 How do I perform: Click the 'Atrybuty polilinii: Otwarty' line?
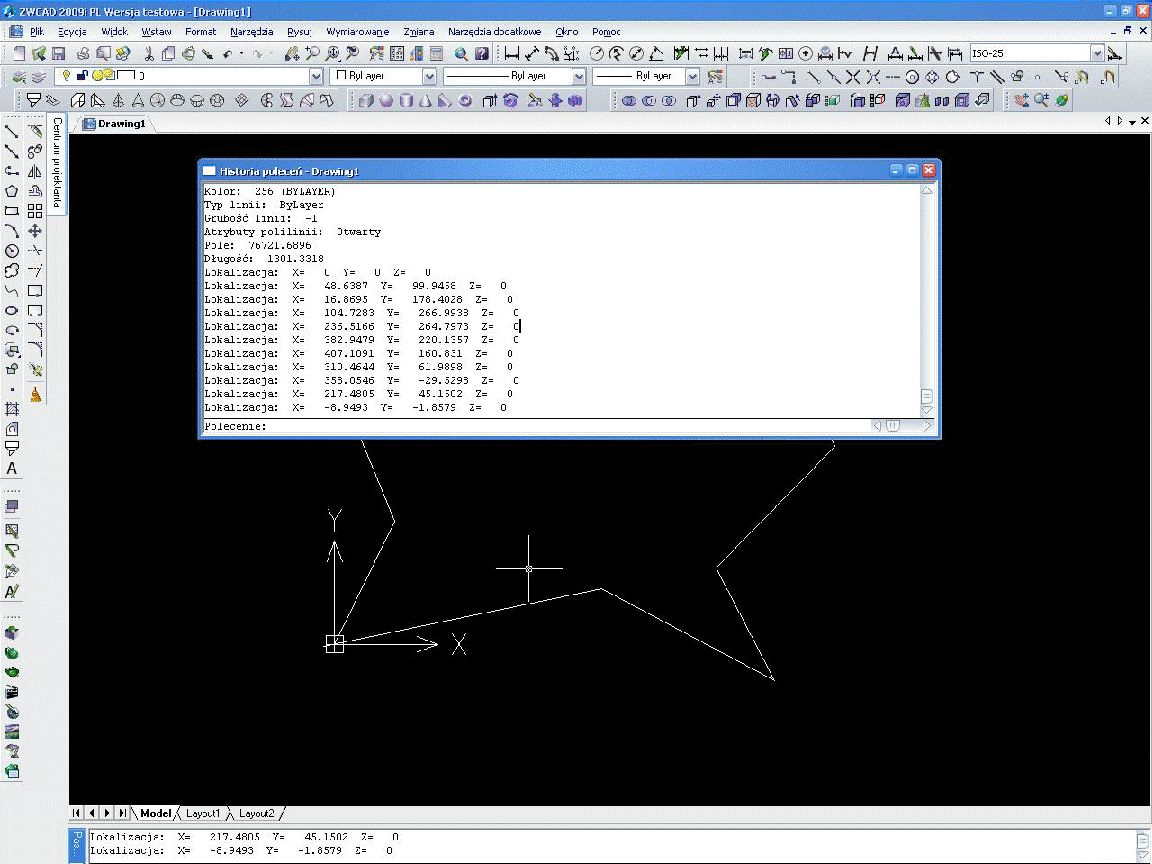tap(292, 231)
